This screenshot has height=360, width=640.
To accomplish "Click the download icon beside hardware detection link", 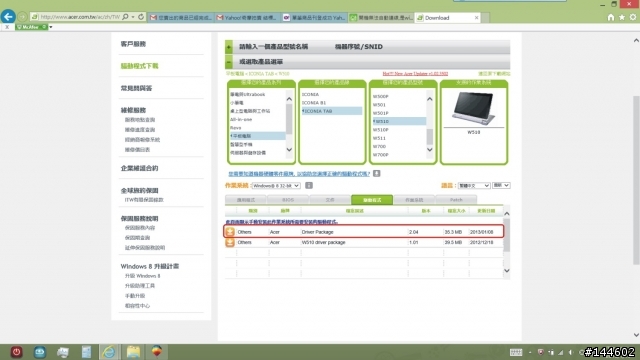I will (376, 173).
